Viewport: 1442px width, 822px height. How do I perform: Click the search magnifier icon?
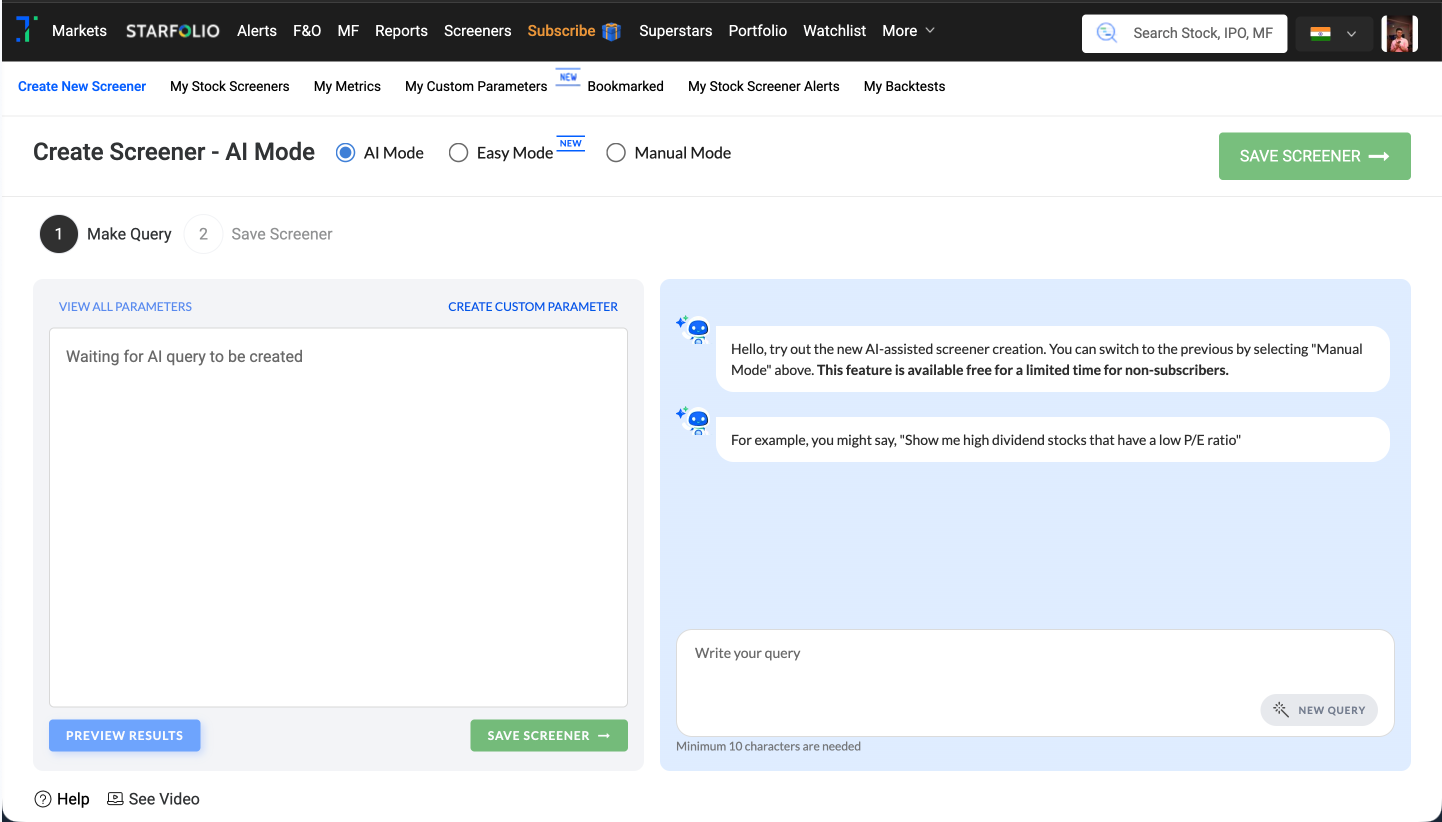[x=1107, y=33]
